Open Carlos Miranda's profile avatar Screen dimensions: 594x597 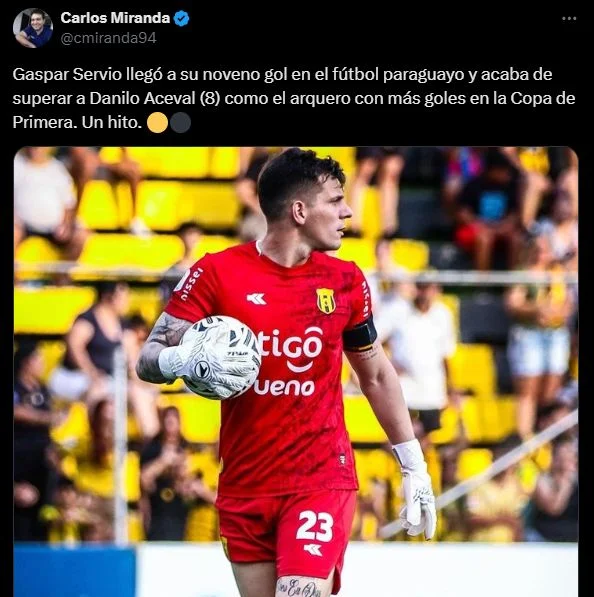tap(33, 28)
